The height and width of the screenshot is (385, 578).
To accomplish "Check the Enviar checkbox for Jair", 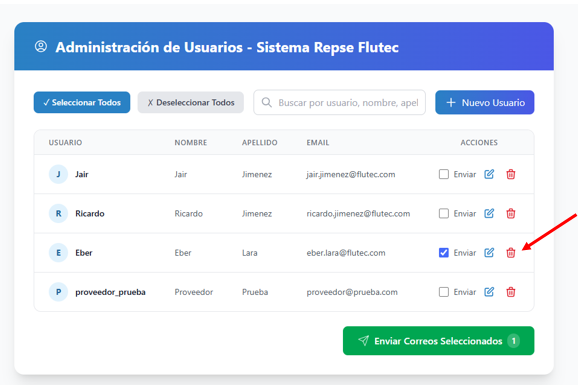I will click(444, 174).
